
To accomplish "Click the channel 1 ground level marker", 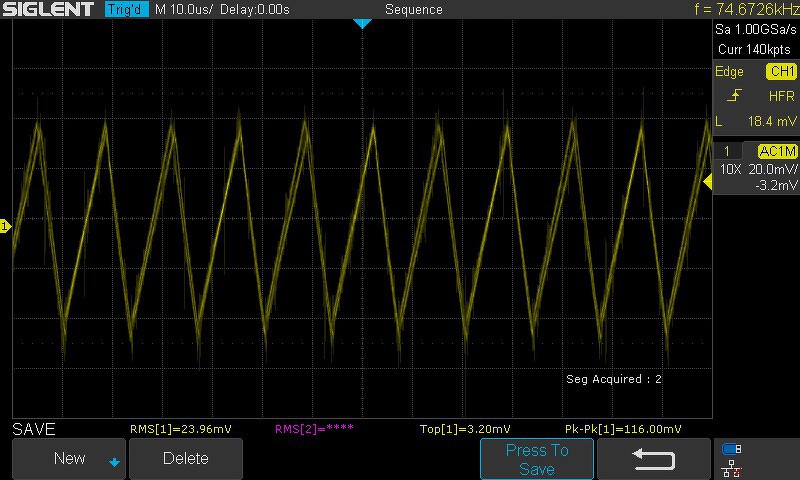I will click(x=5, y=226).
